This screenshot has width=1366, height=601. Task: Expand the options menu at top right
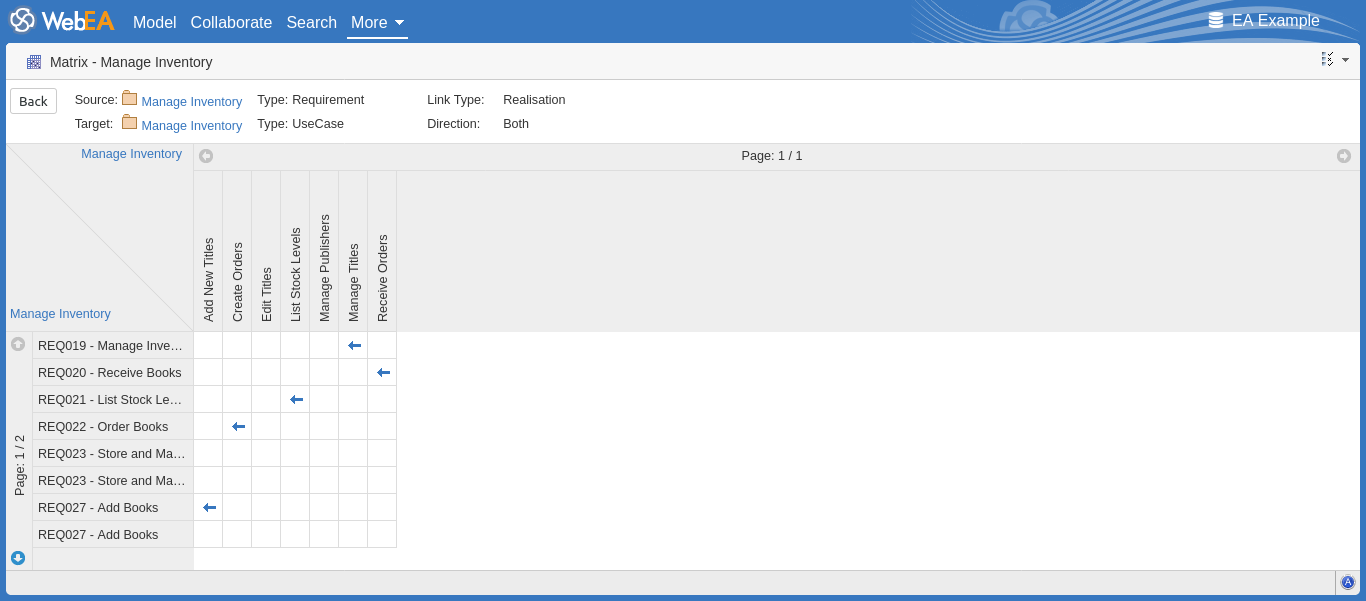point(1334,60)
